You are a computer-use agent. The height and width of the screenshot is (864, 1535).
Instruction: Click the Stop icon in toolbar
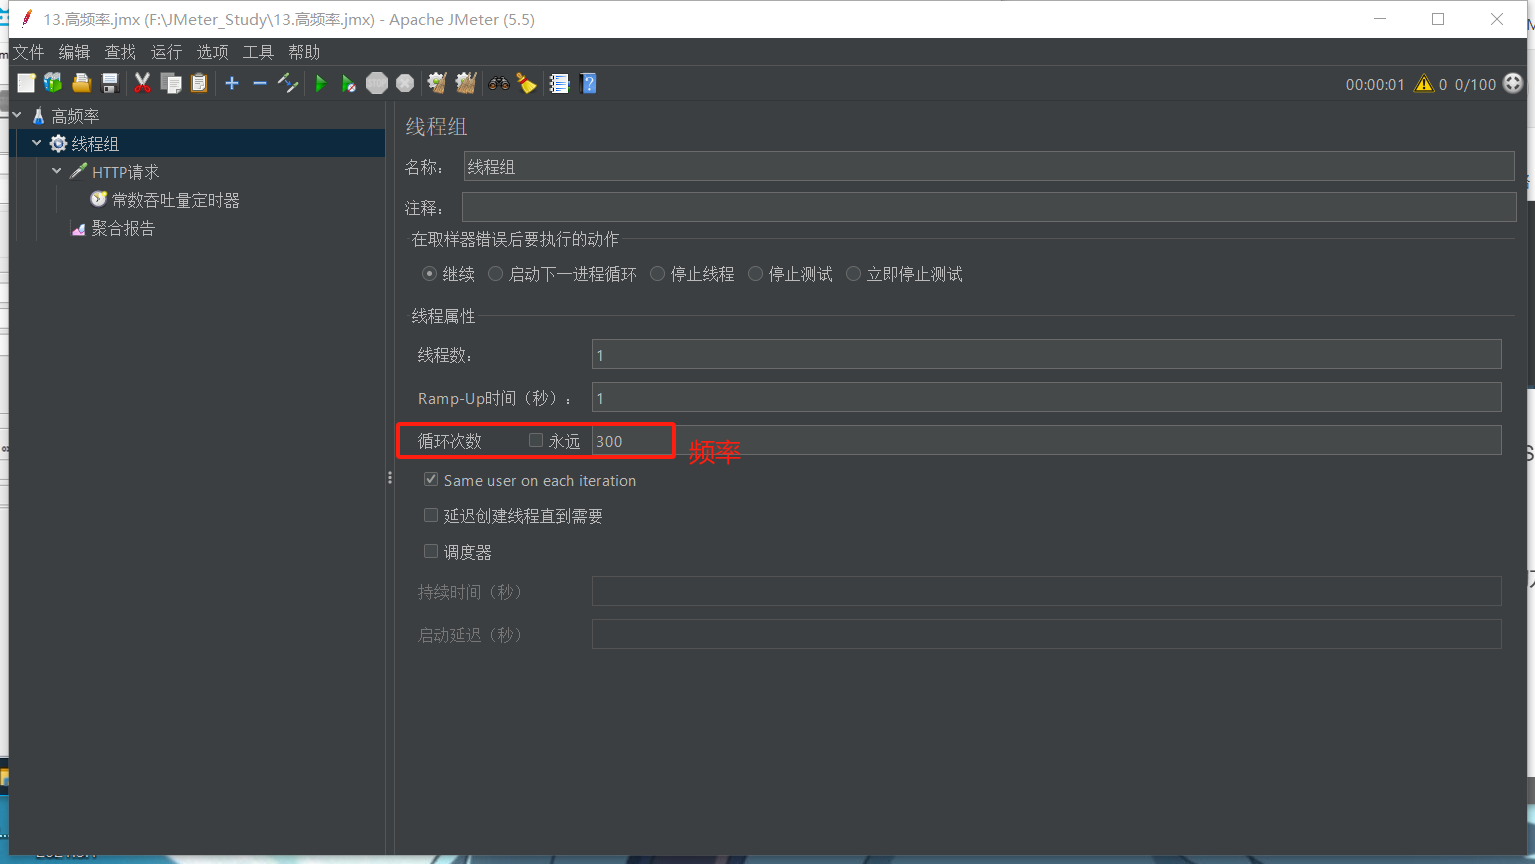377,83
